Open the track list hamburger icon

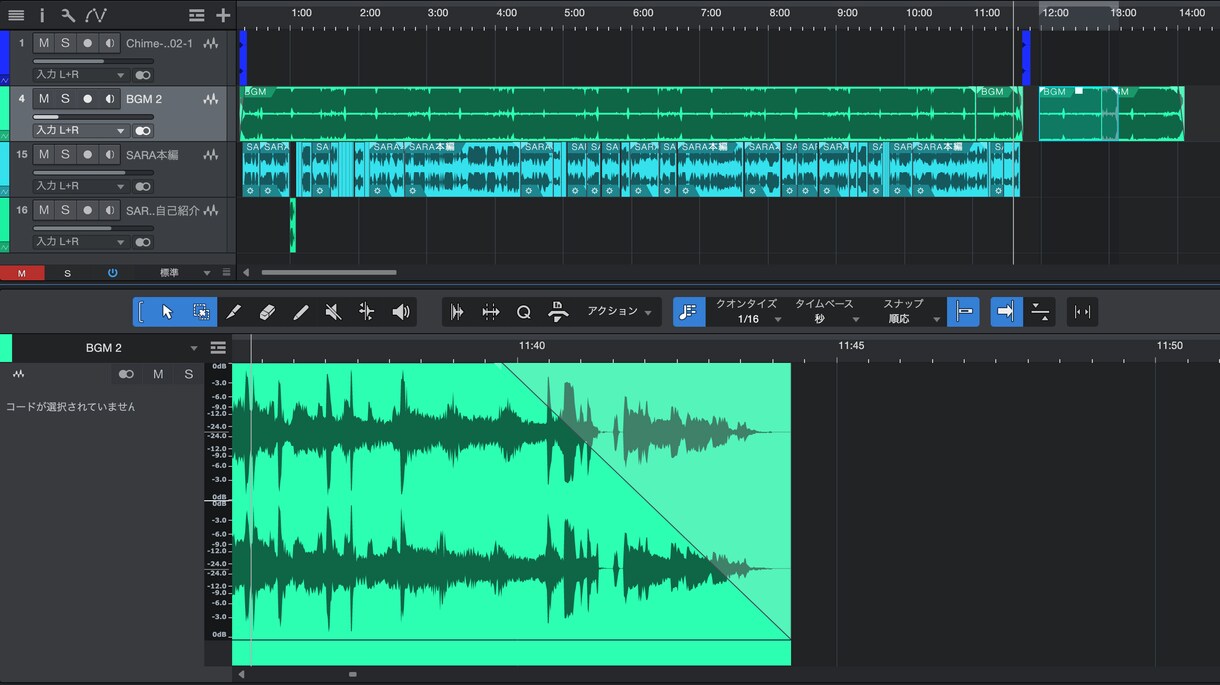pyautogui.click(x=16, y=15)
